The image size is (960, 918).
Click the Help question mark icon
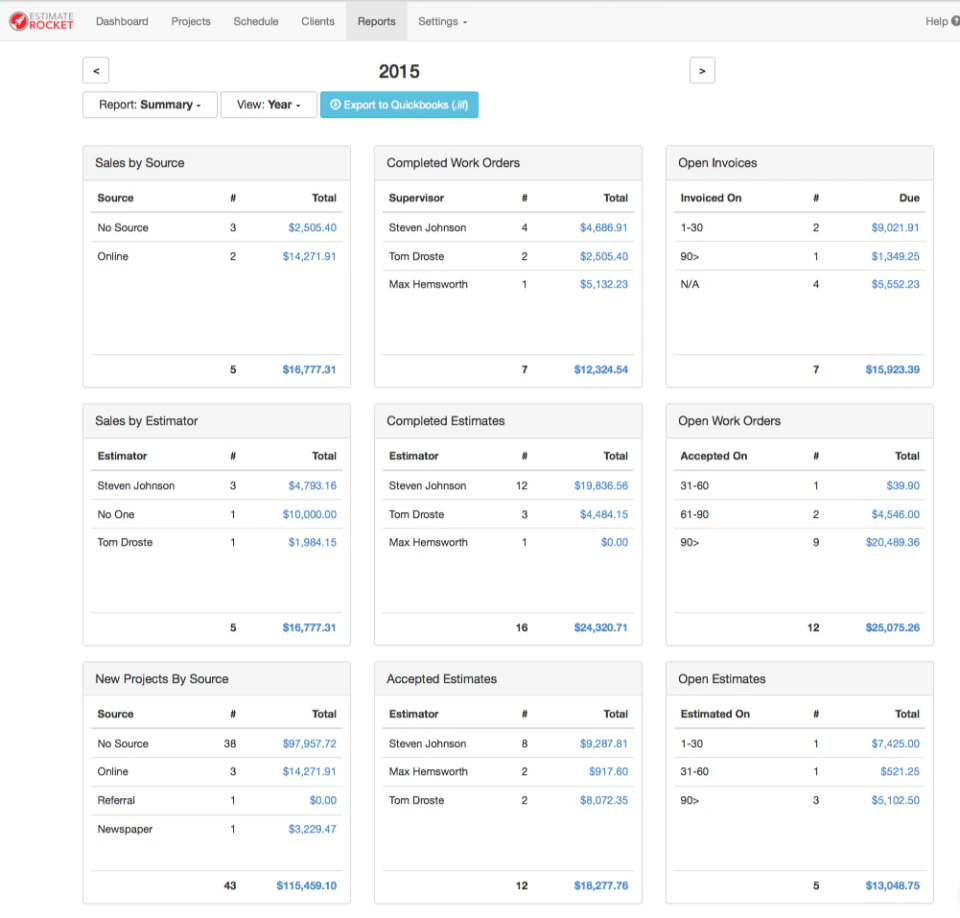954,21
